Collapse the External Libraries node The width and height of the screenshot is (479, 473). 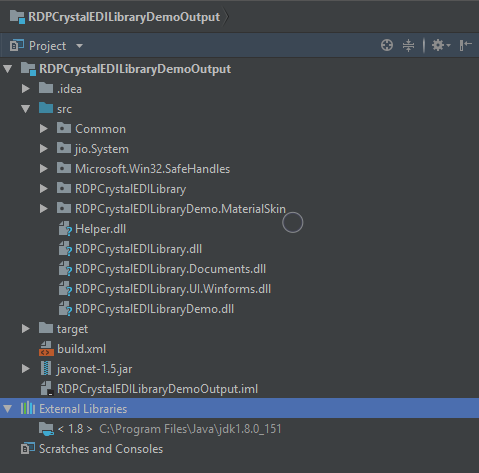8,409
